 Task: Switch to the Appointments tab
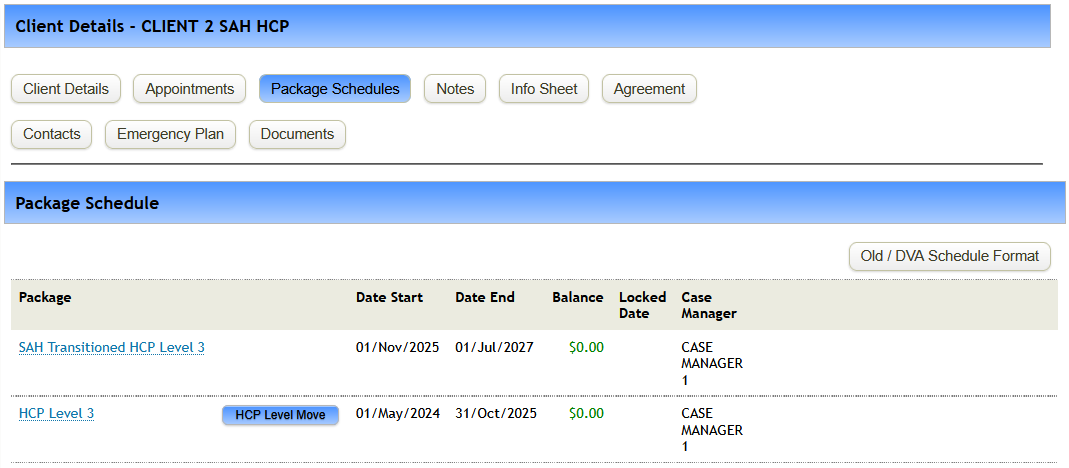click(190, 89)
